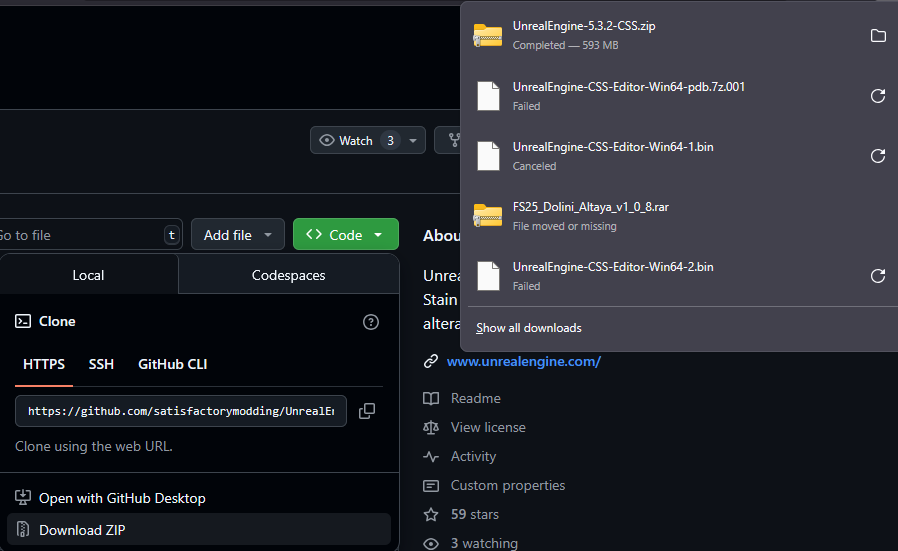Click the Fork icon button
Screen dimensions: 898x551
(454, 140)
